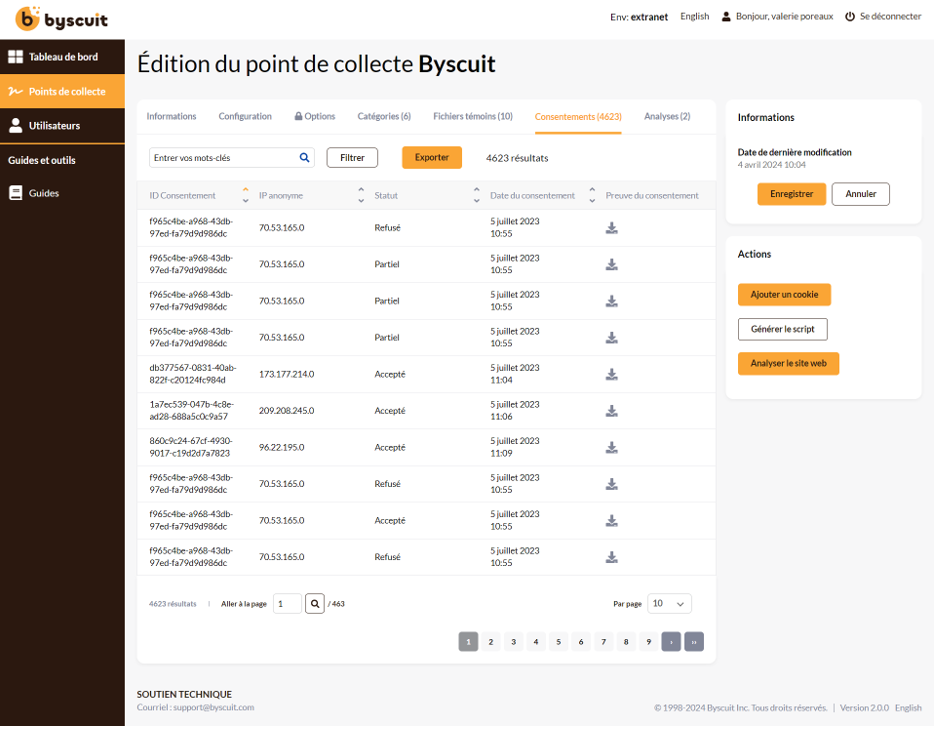Go to page 3

513,642
